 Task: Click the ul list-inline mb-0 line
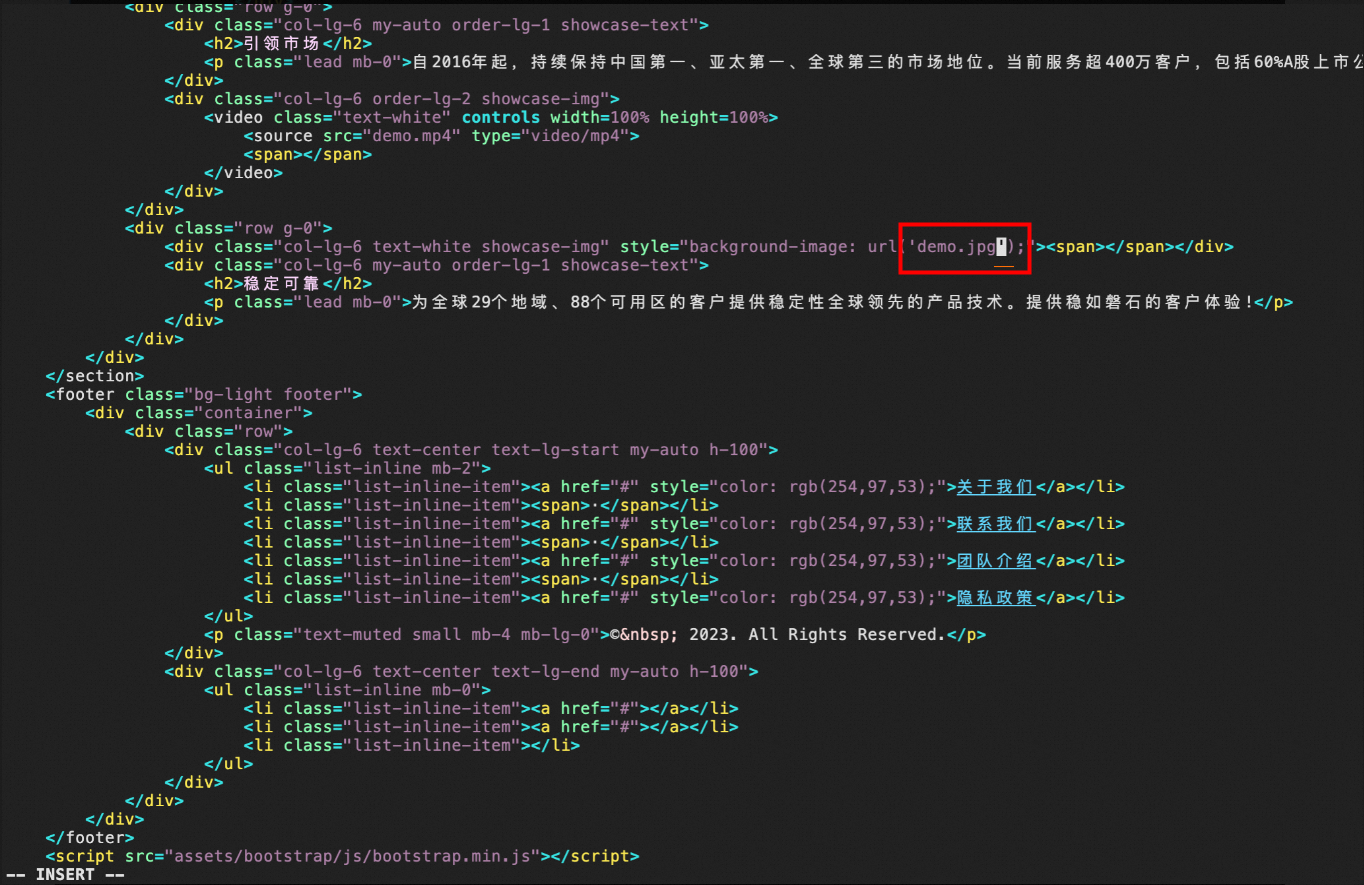click(347, 690)
